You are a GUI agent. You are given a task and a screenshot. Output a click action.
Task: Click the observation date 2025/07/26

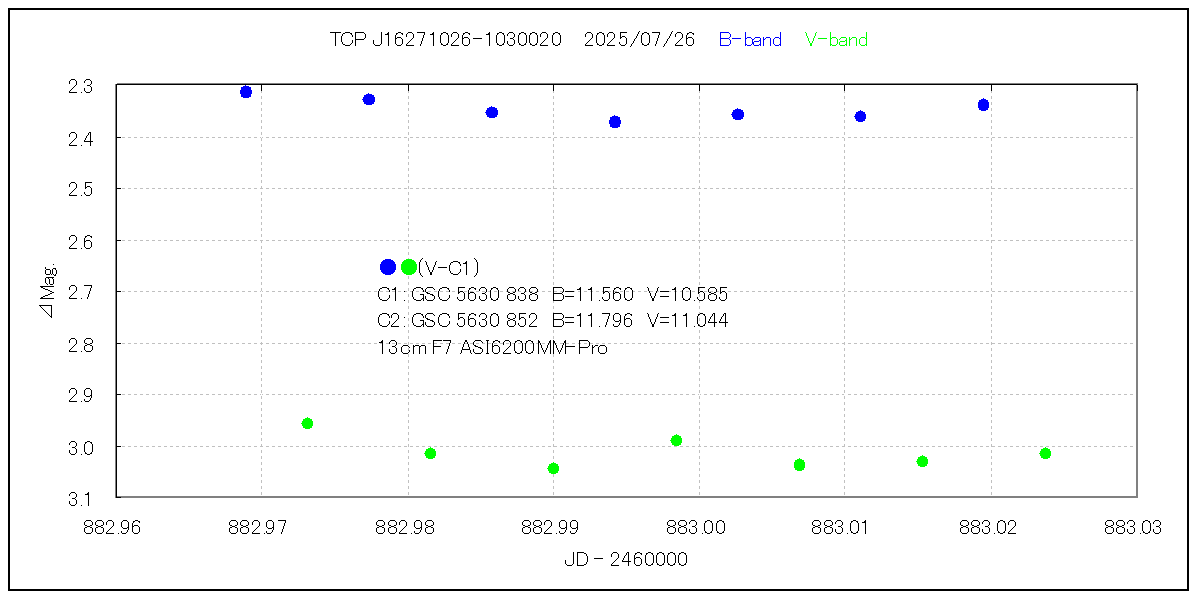click(x=639, y=40)
